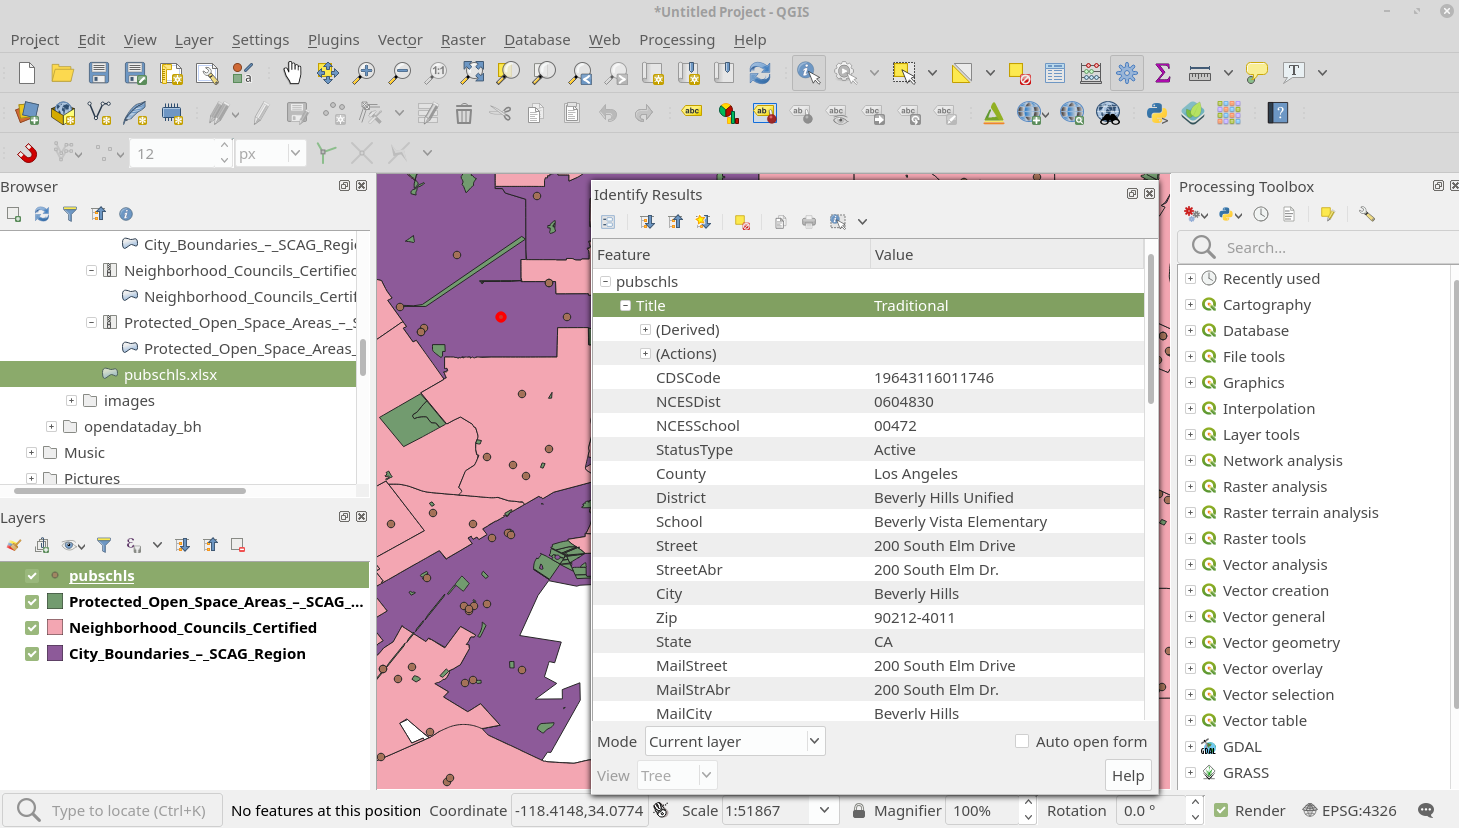Click the EPSG:4326 CRS button
The height and width of the screenshot is (828, 1459).
[x=1349, y=810]
